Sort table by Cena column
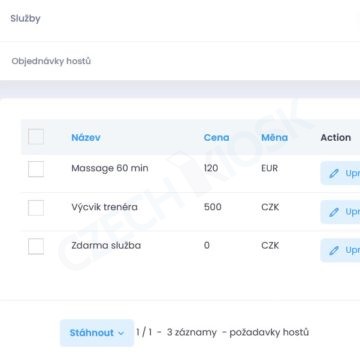Screen dimensions: 360x360 click(216, 137)
